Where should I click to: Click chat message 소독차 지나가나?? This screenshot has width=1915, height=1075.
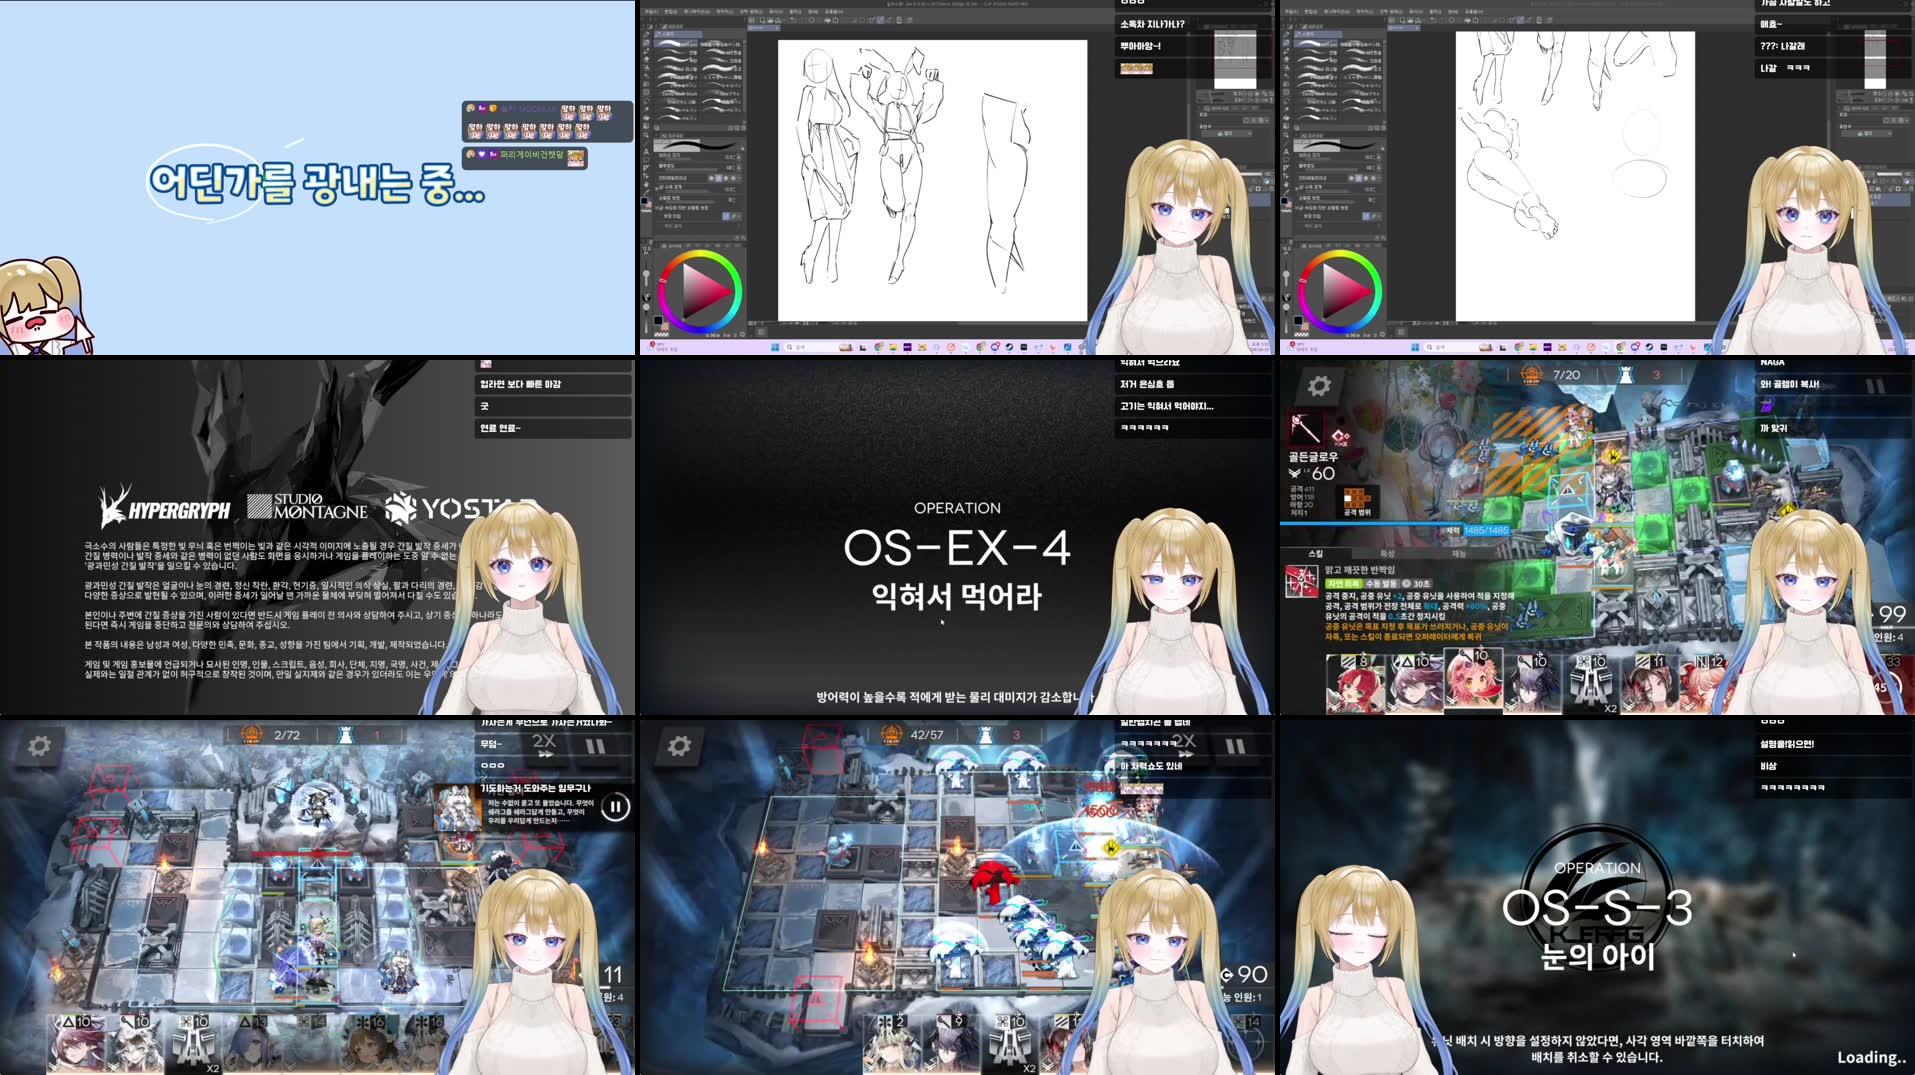[x=1152, y=24]
